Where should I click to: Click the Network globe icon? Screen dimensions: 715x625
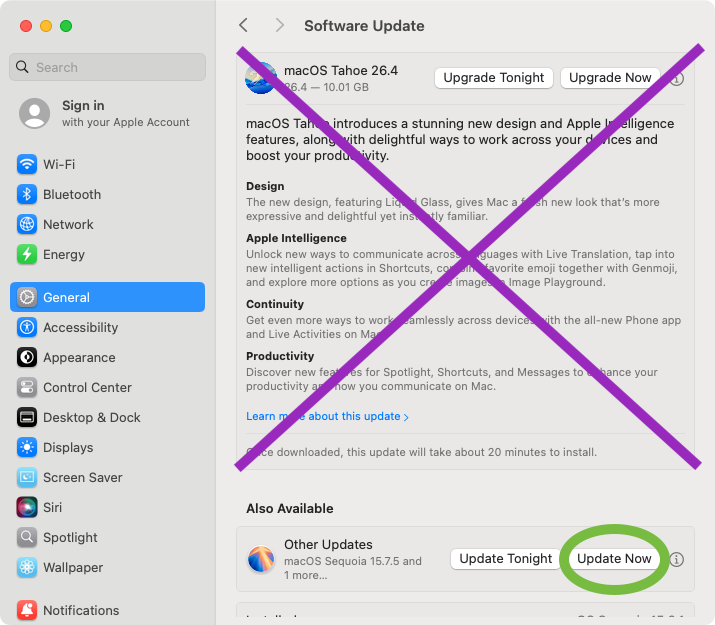27,224
